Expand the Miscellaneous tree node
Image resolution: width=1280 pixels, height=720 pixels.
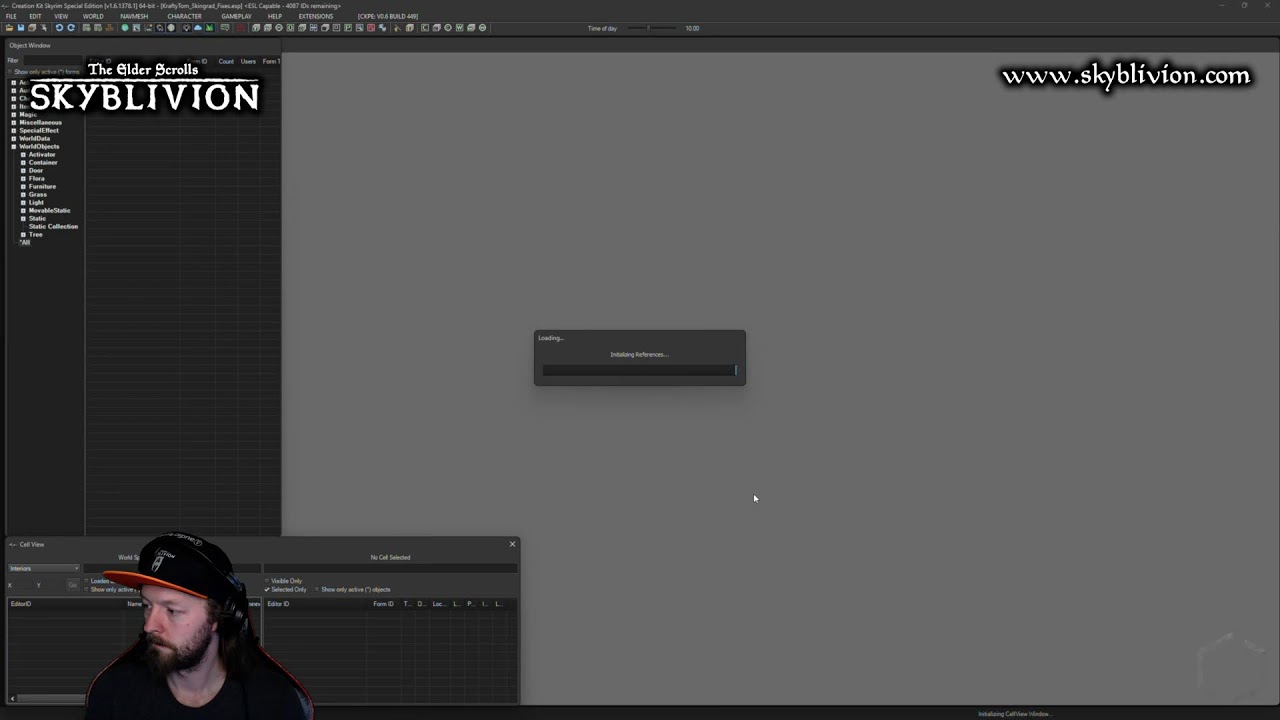(14, 122)
